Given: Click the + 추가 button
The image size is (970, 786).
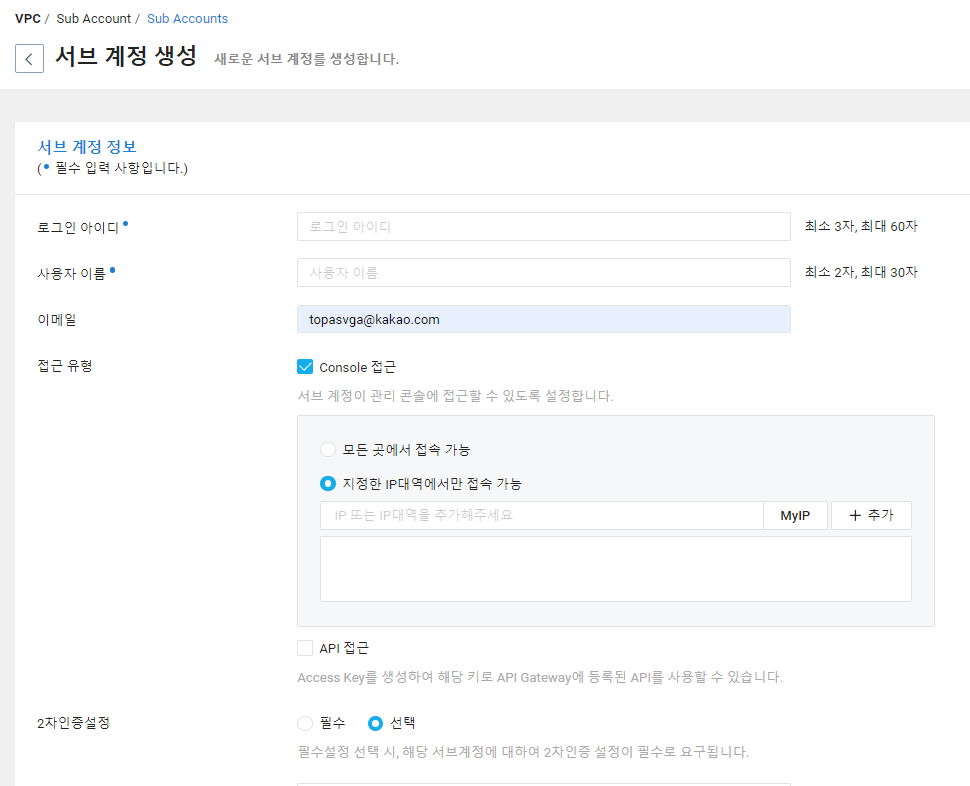Looking at the screenshot, I should coord(871,515).
